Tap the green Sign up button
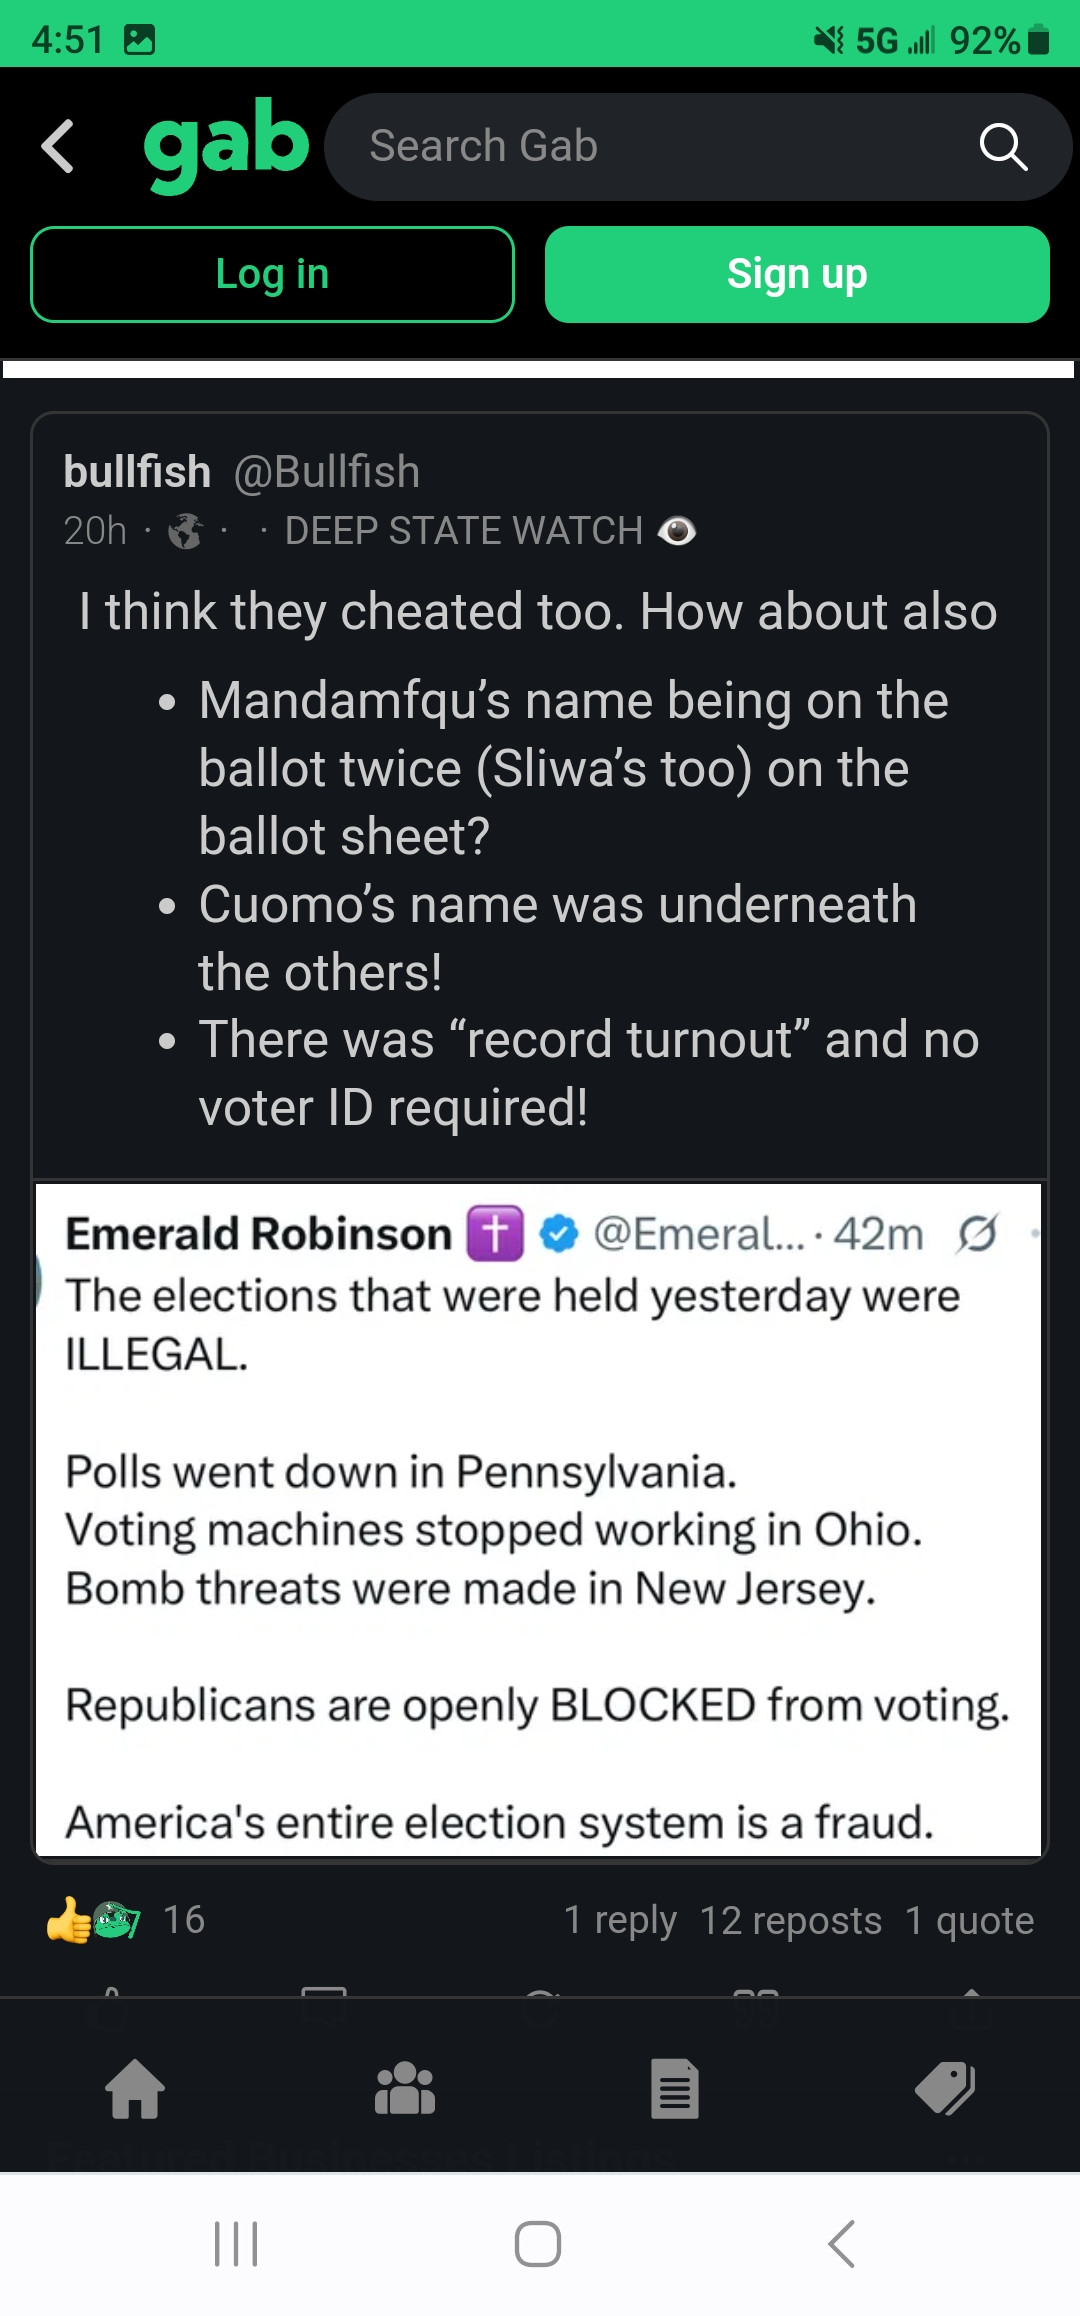Viewport: 1080px width, 2316px height. [x=797, y=275]
